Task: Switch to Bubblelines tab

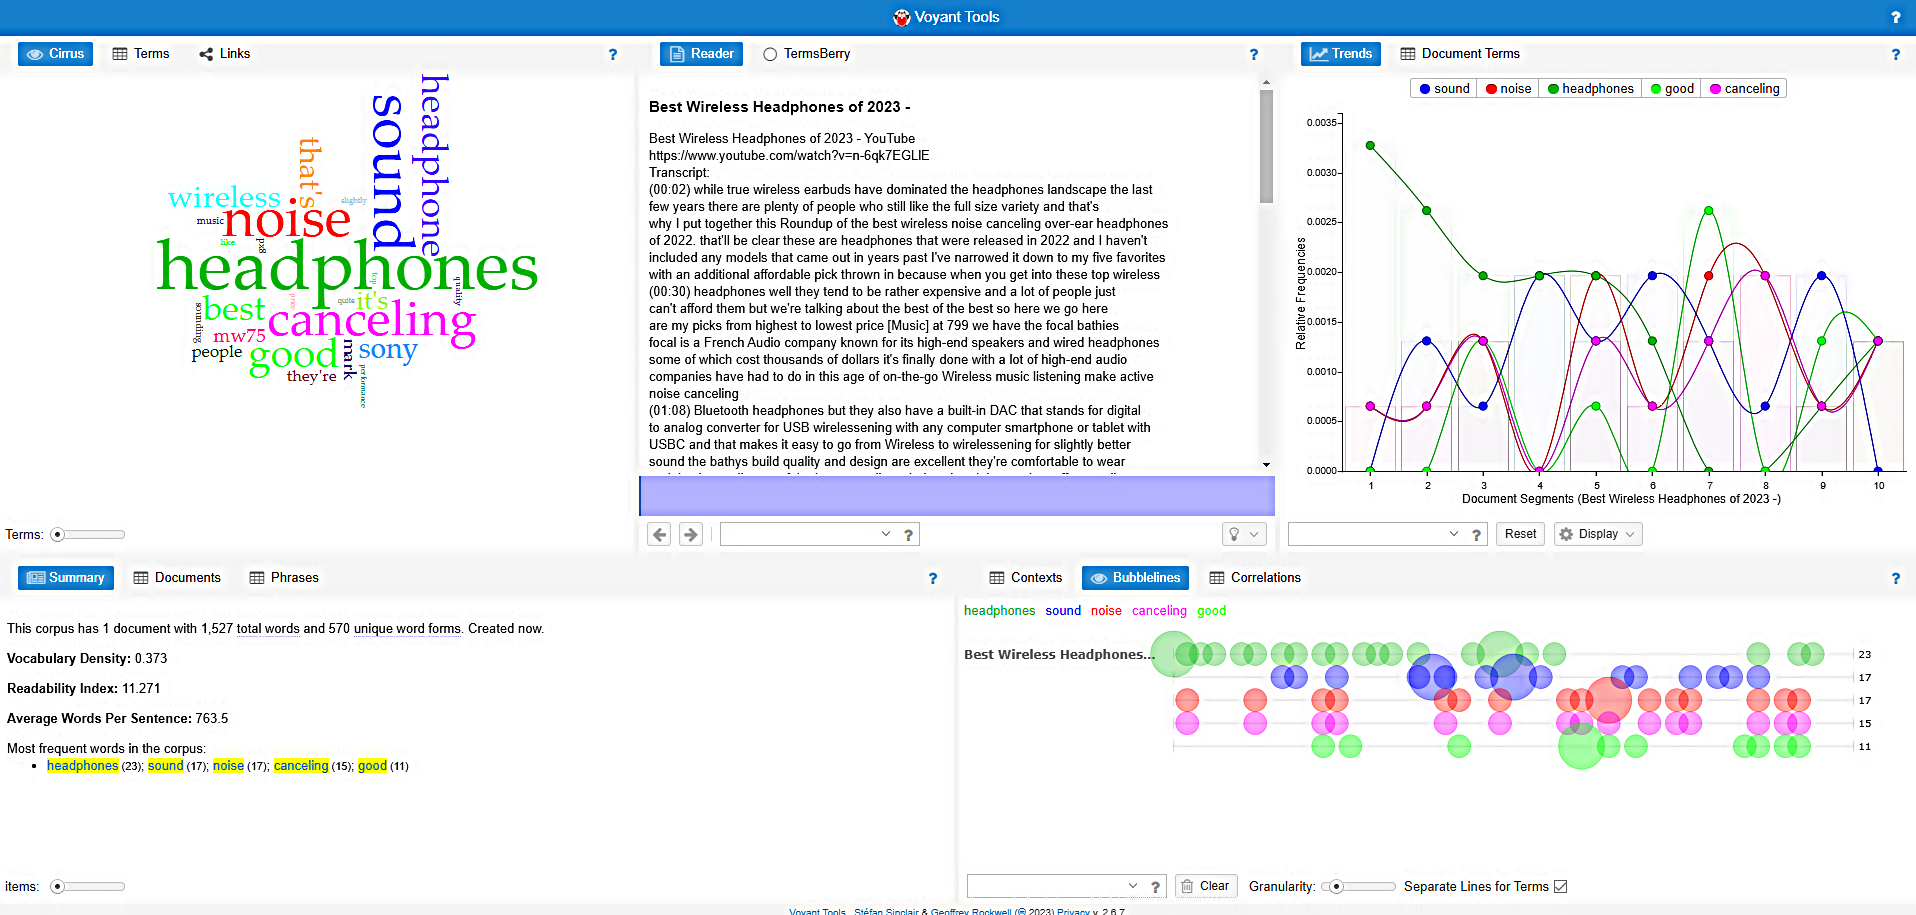Action: coord(1135,578)
